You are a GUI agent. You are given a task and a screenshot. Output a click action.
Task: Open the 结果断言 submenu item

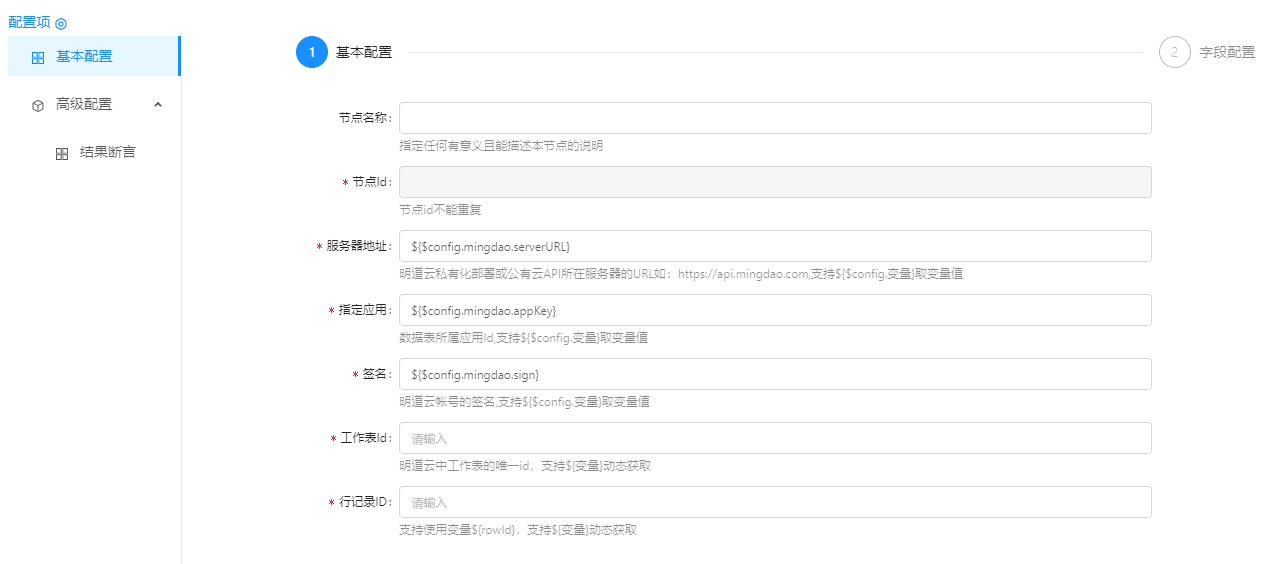(107, 153)
